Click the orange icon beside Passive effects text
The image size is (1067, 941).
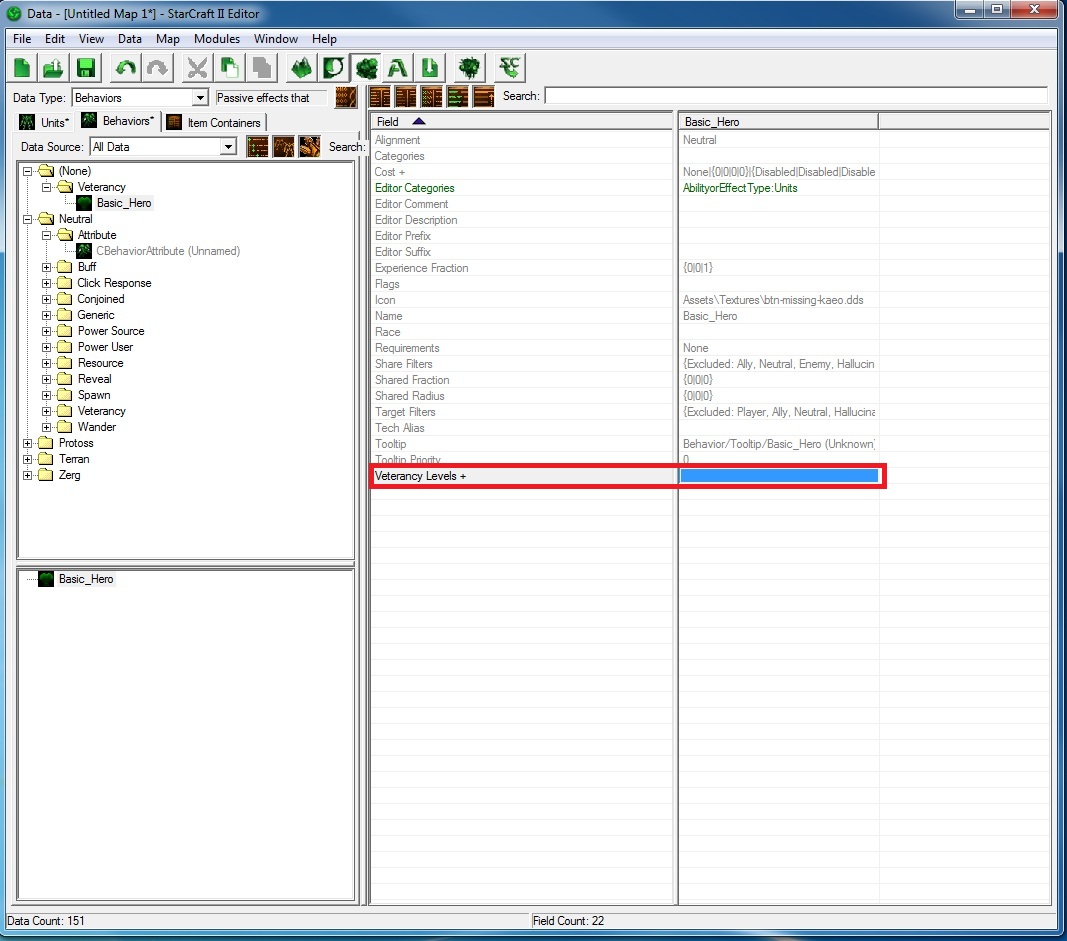pyautogui.click(x=346, y=97)
